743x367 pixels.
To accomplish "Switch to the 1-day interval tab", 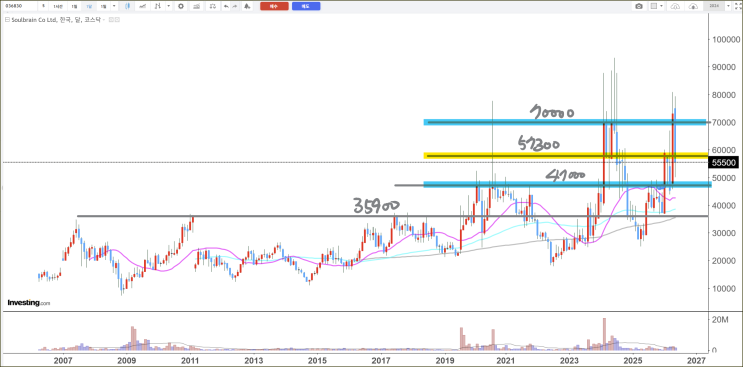I will 74,6.
